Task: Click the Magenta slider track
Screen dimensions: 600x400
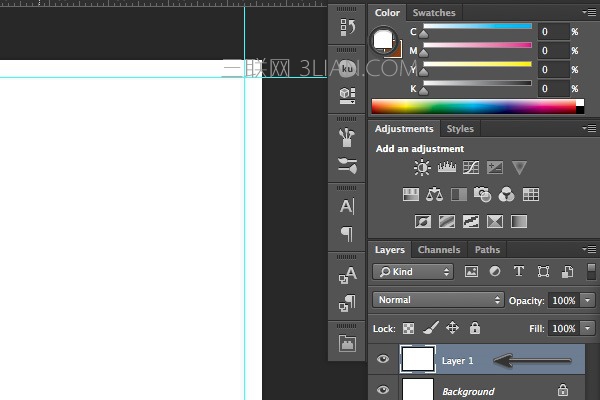Action: point(478,45)
